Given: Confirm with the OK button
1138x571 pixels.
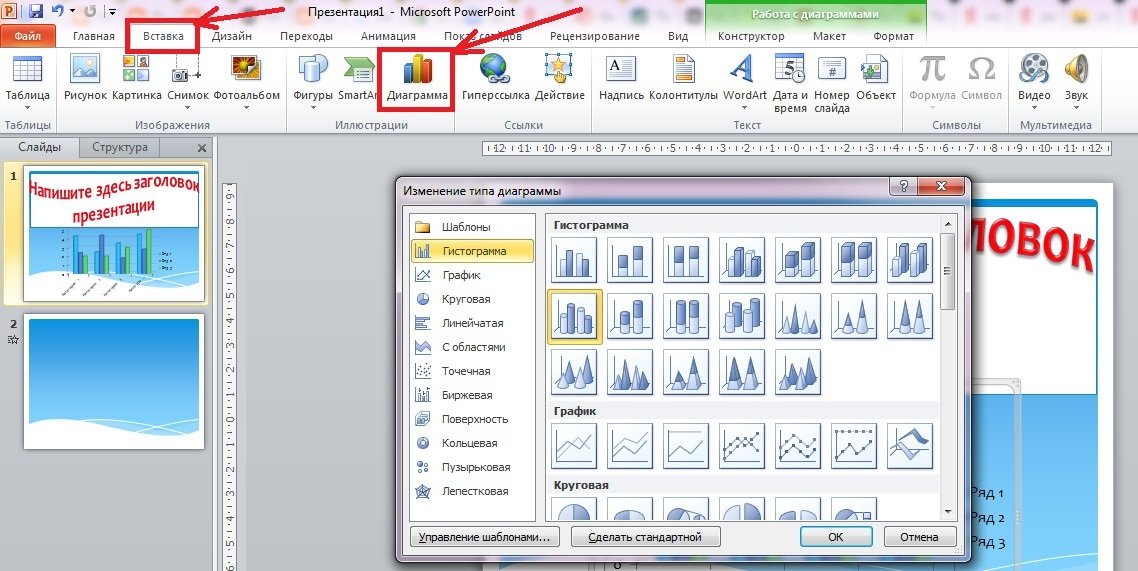Looking at the screenshot, I should click(835, 537).
